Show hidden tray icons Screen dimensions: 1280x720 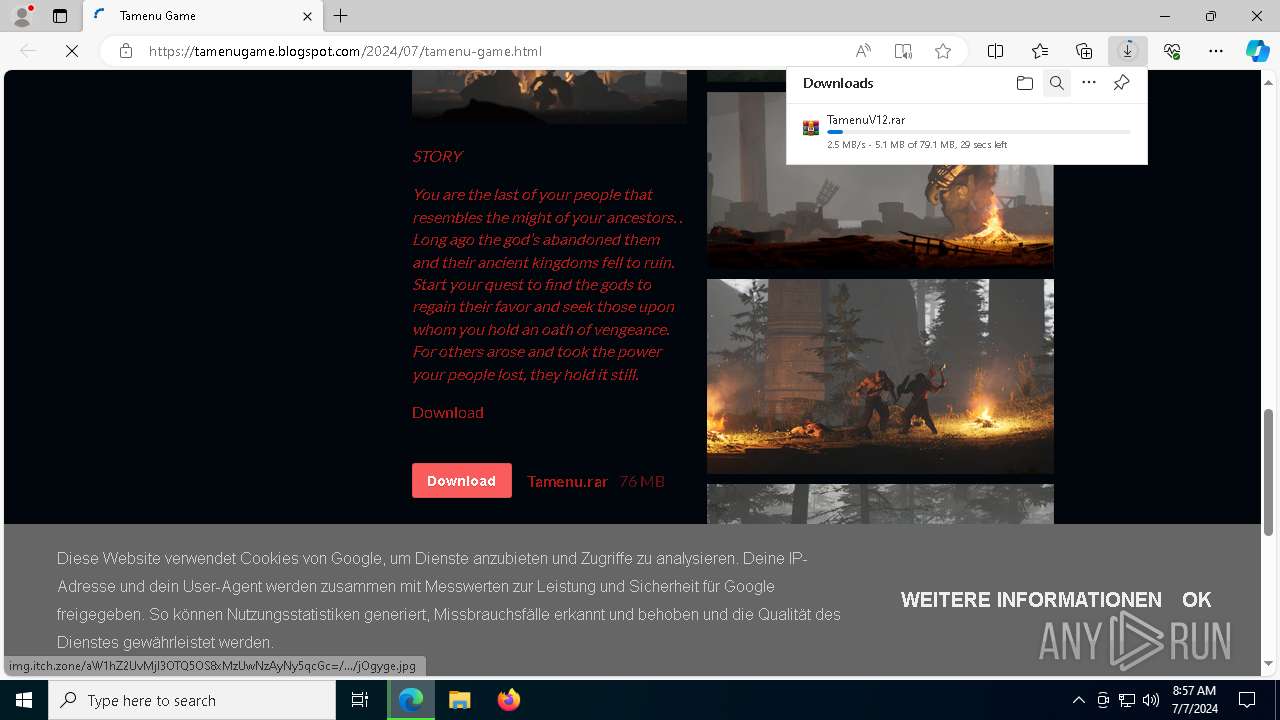click(x=1078, y=700)
